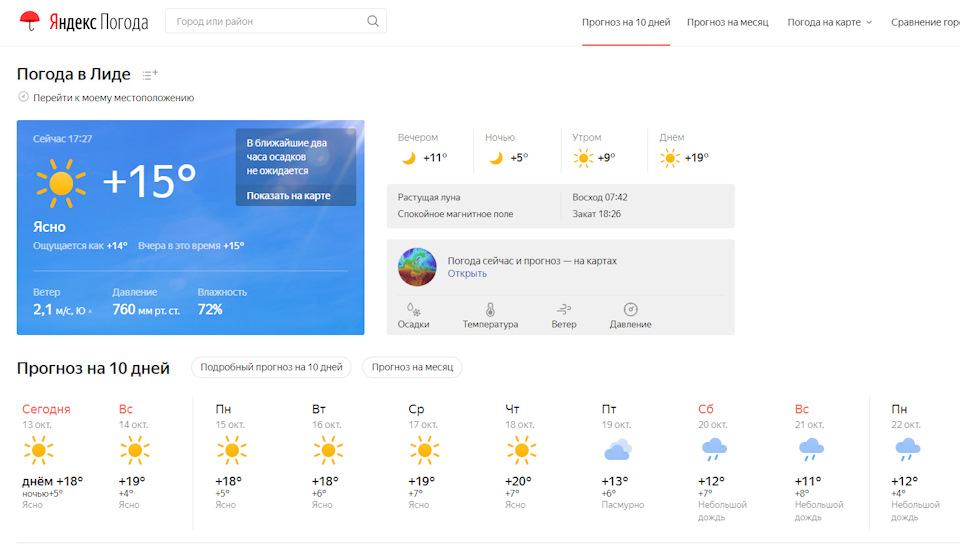
Task: Click the Прогноз на месяц pill button
Action: 412,367
